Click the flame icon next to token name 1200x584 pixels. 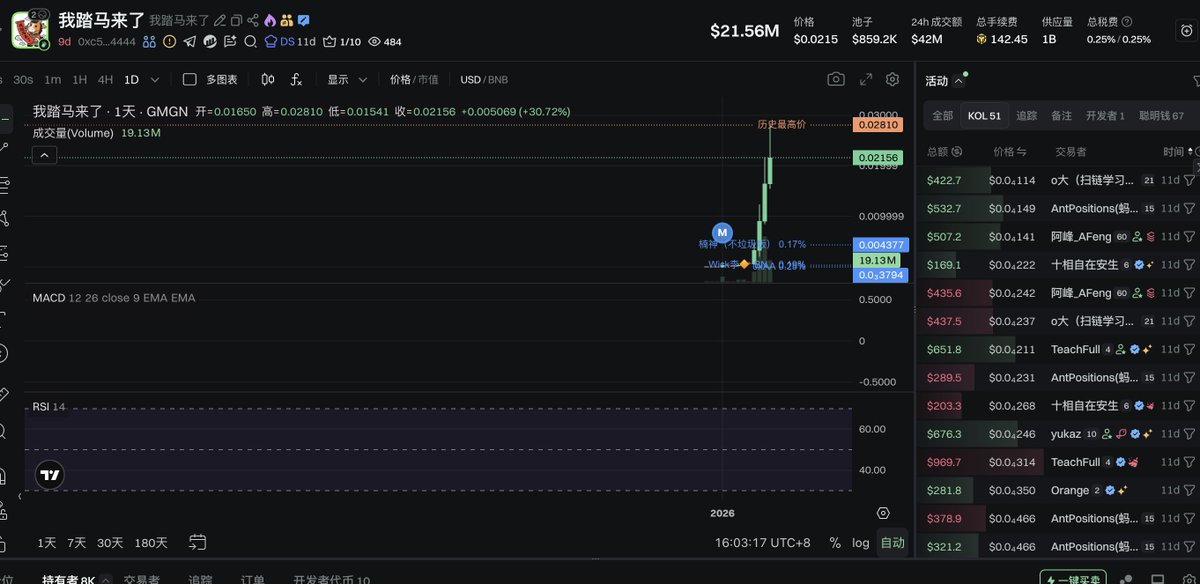click(268, 19)
